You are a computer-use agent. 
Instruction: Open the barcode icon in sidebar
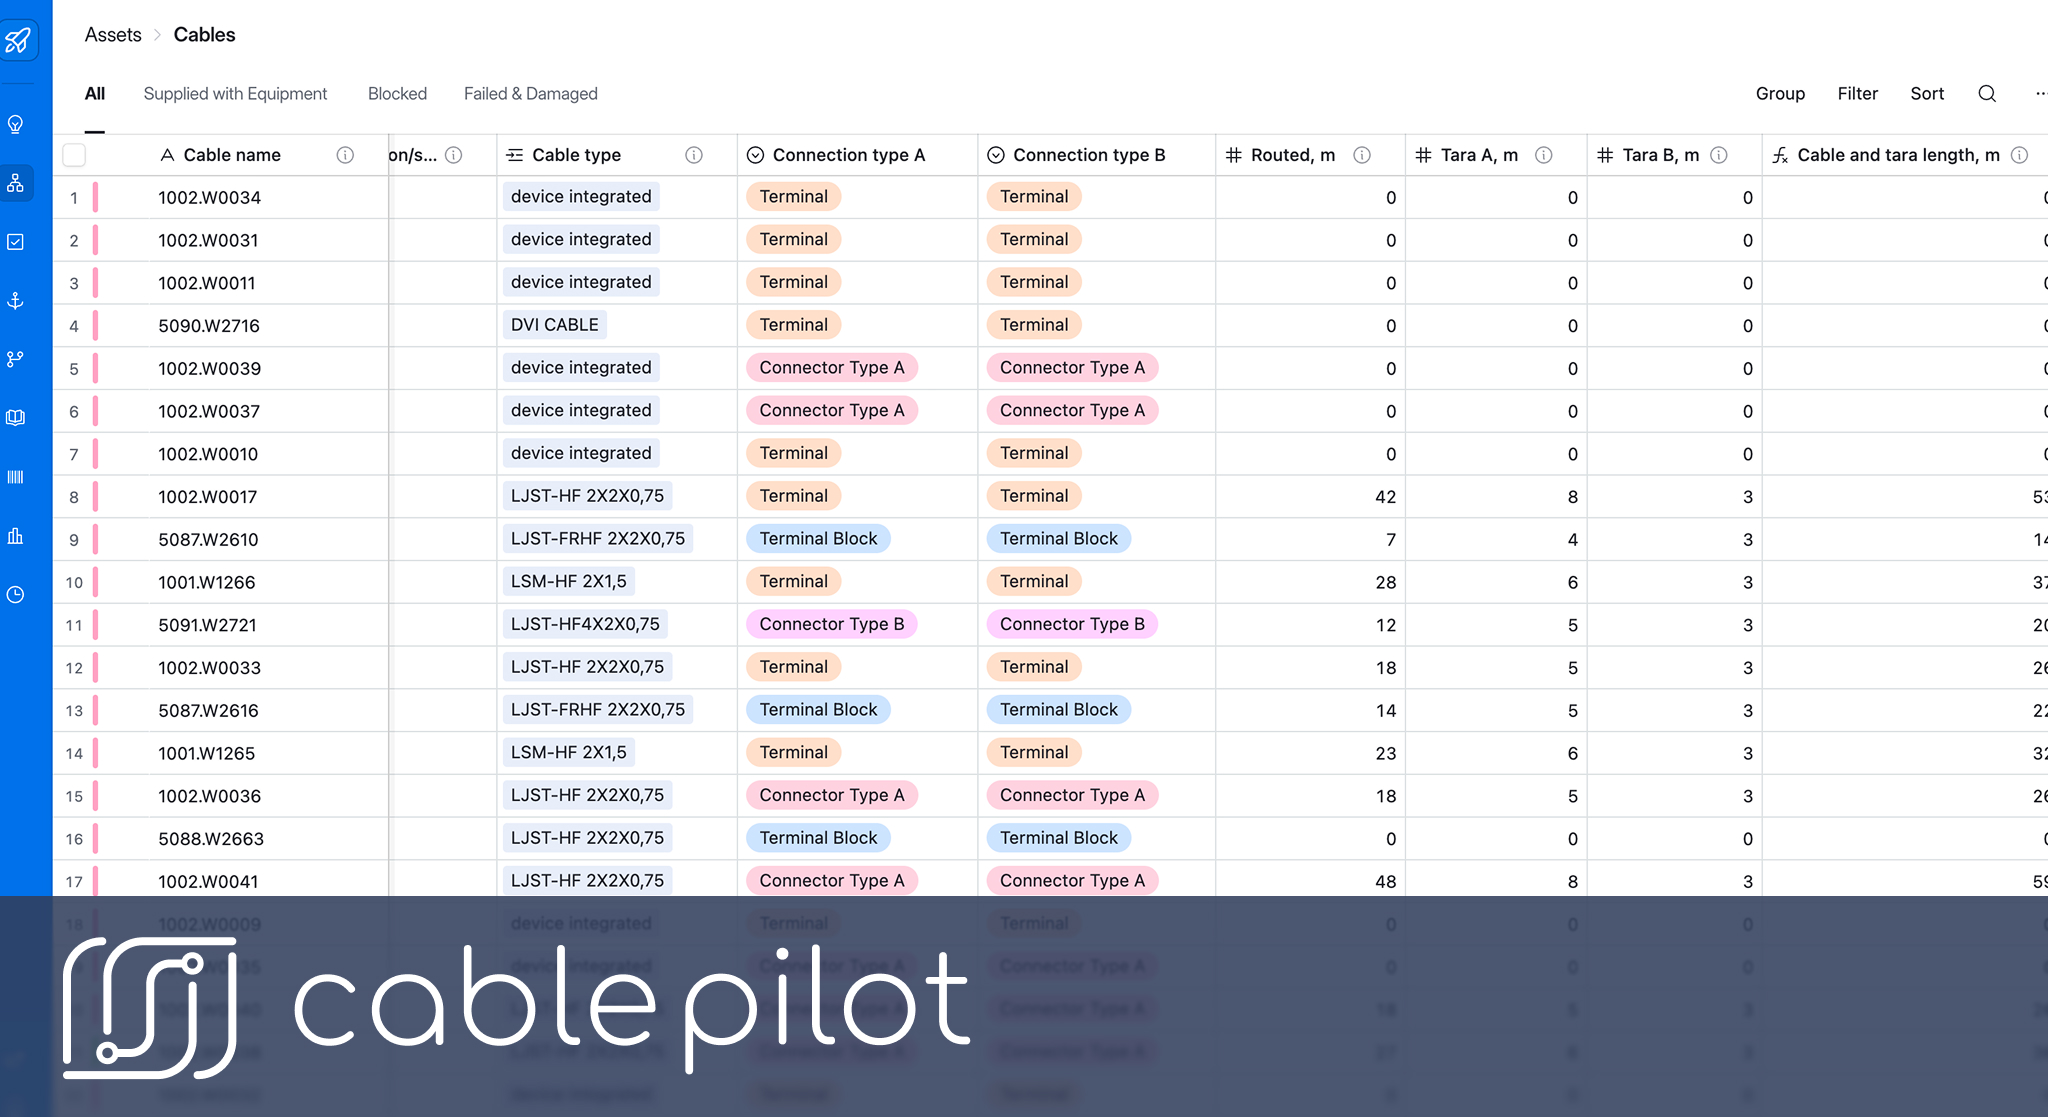[16, 477]
